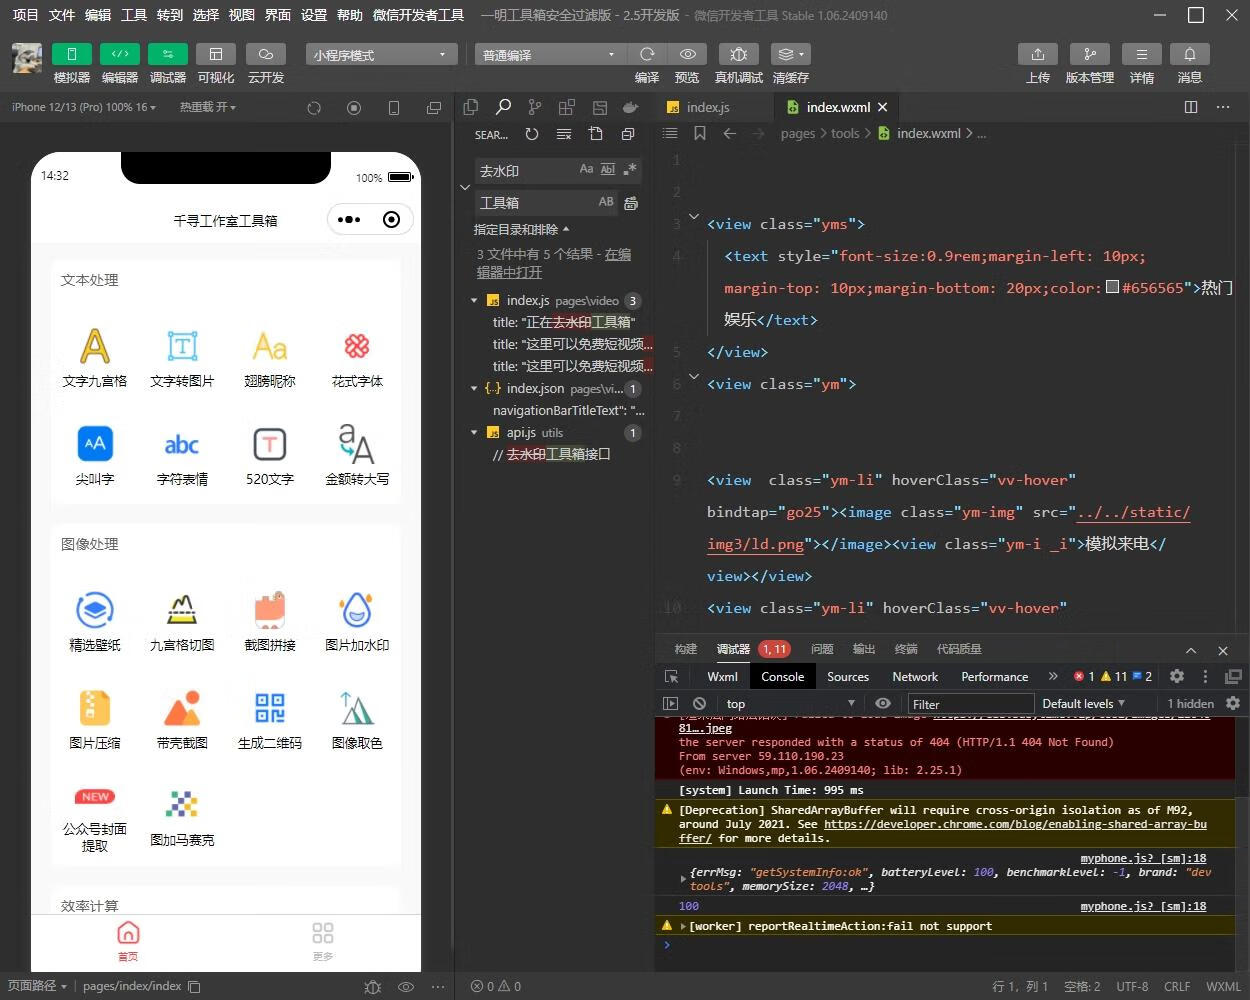
Task: Tap 生成二维码 icon in the simulator
Action: coord(269,709)
